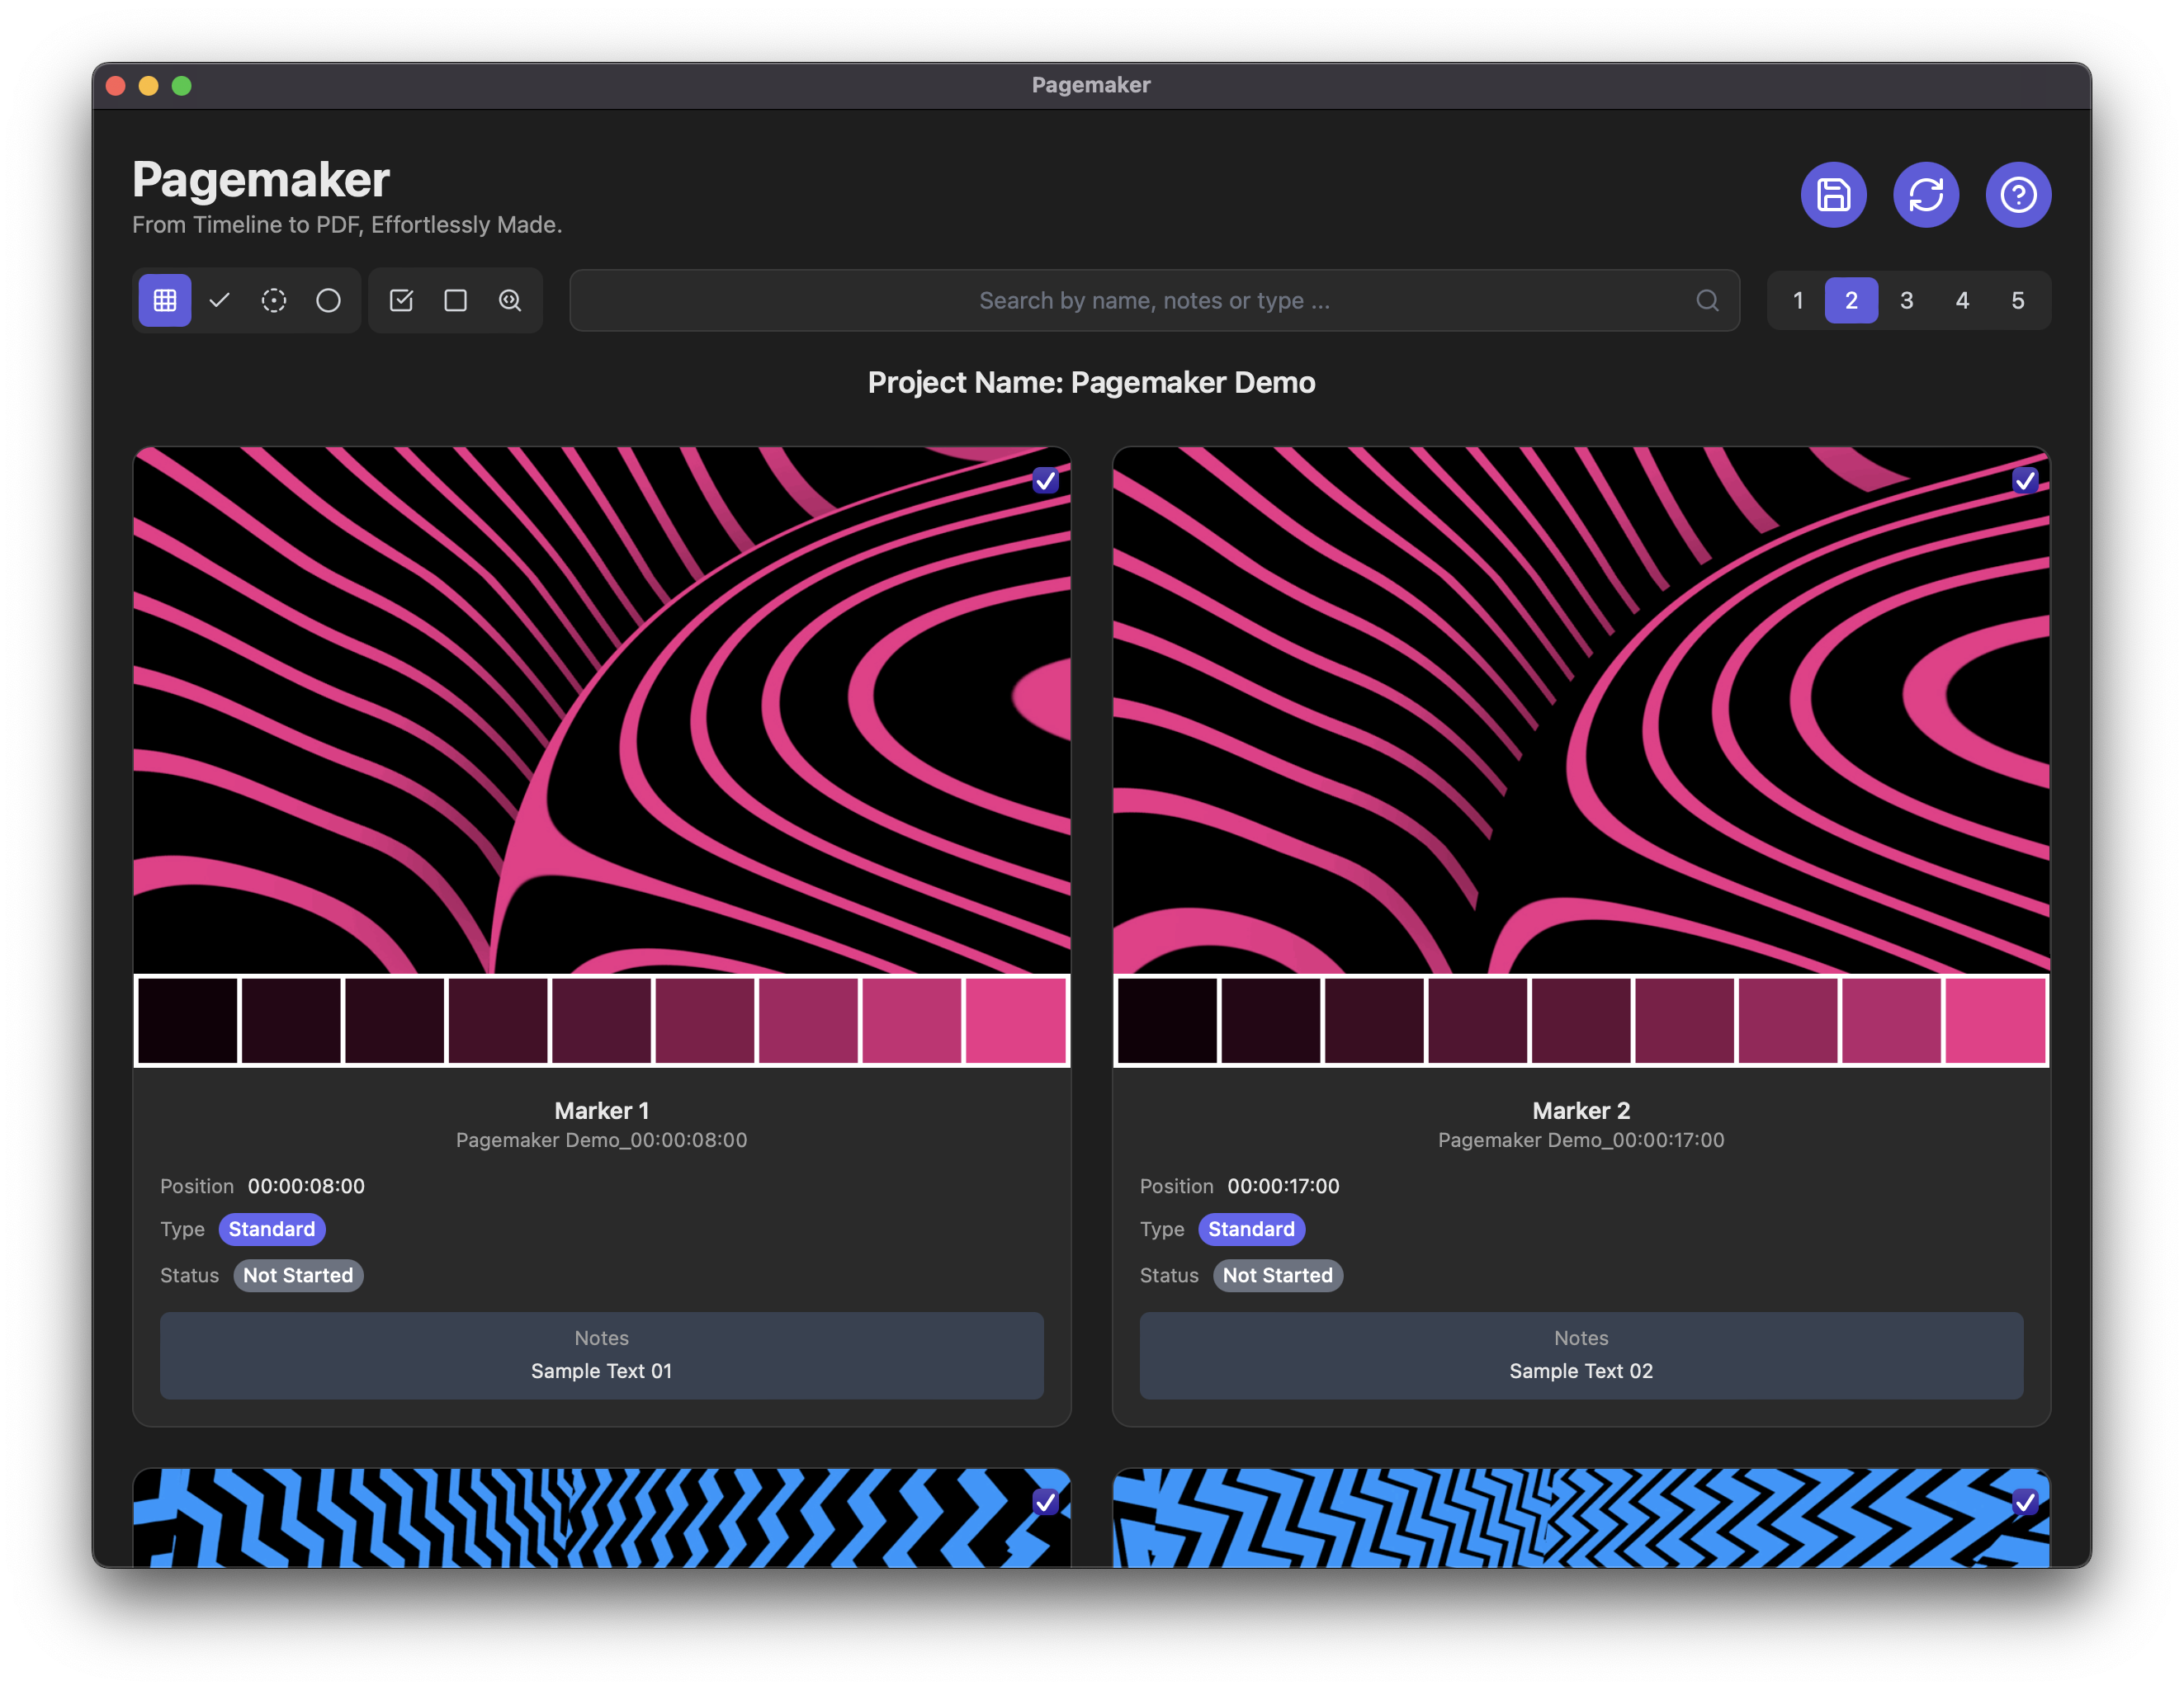Toggle checkbox on bottom-right blue zigzag card

click(x=2024, y=1502)
